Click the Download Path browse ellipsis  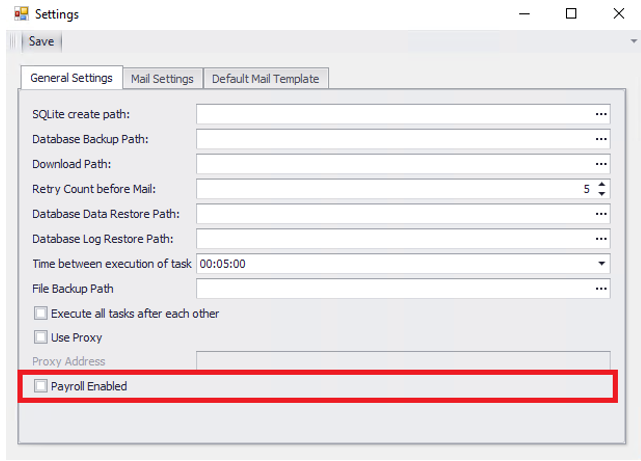click(601, 164)
